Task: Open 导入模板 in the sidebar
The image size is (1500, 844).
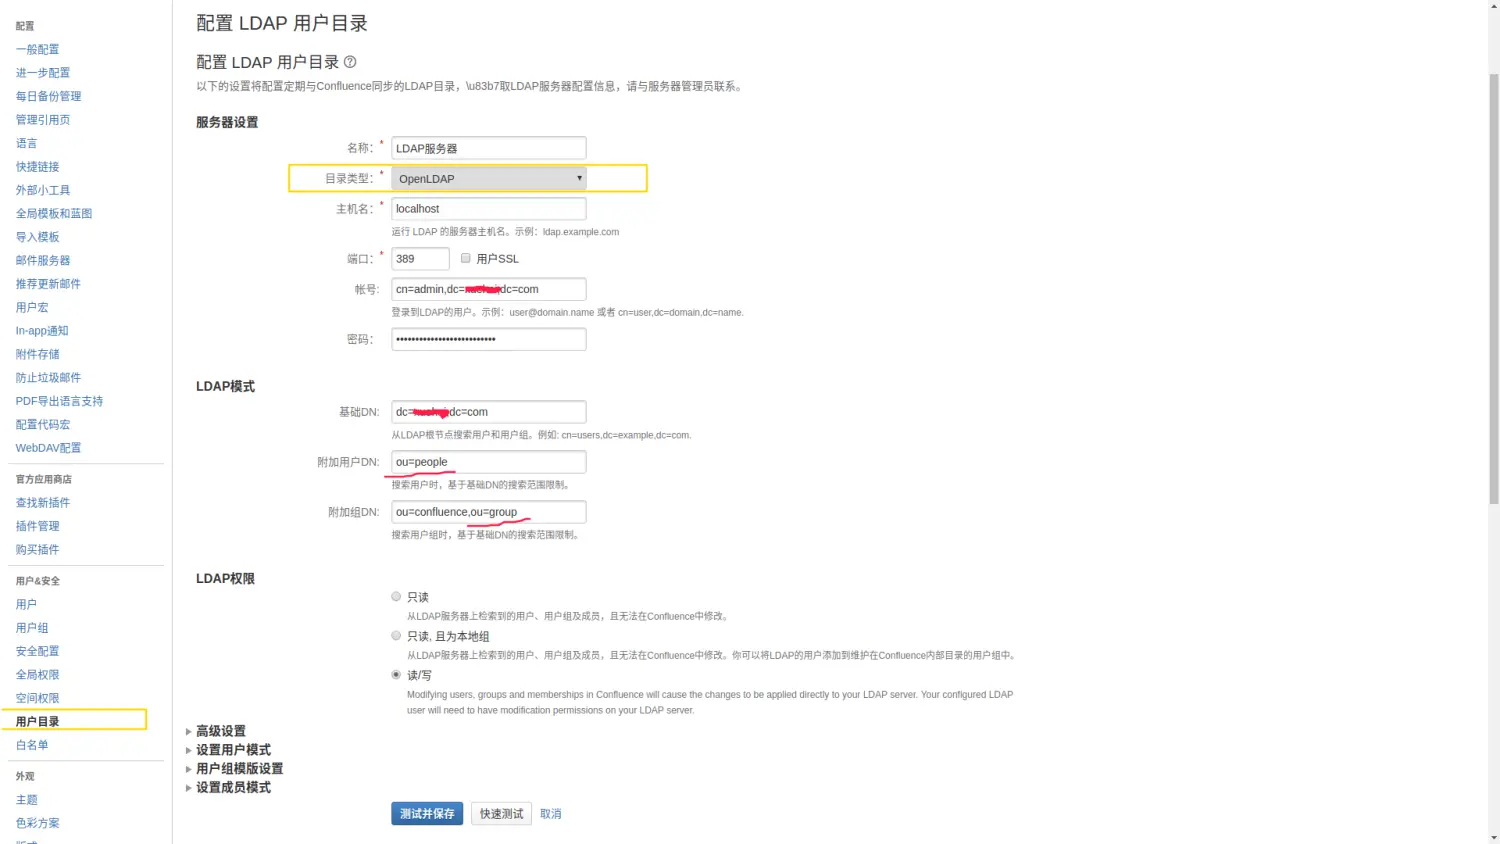Action: (37, 237)
